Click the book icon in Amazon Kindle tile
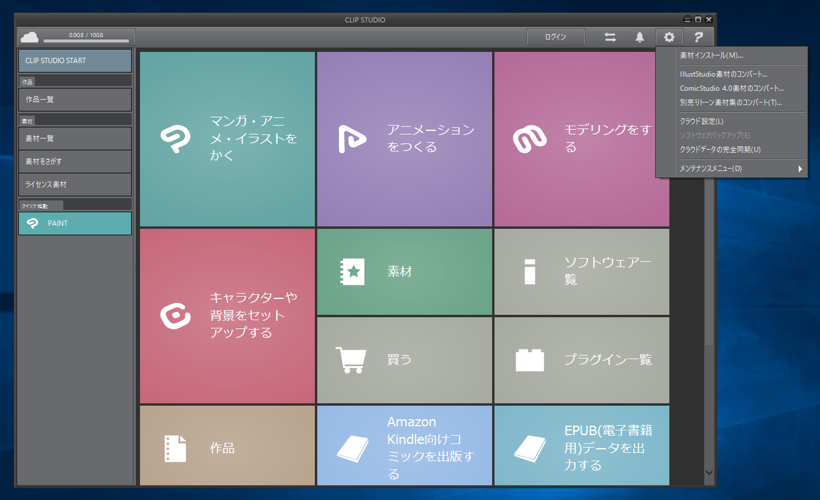 tap(352, 449)
